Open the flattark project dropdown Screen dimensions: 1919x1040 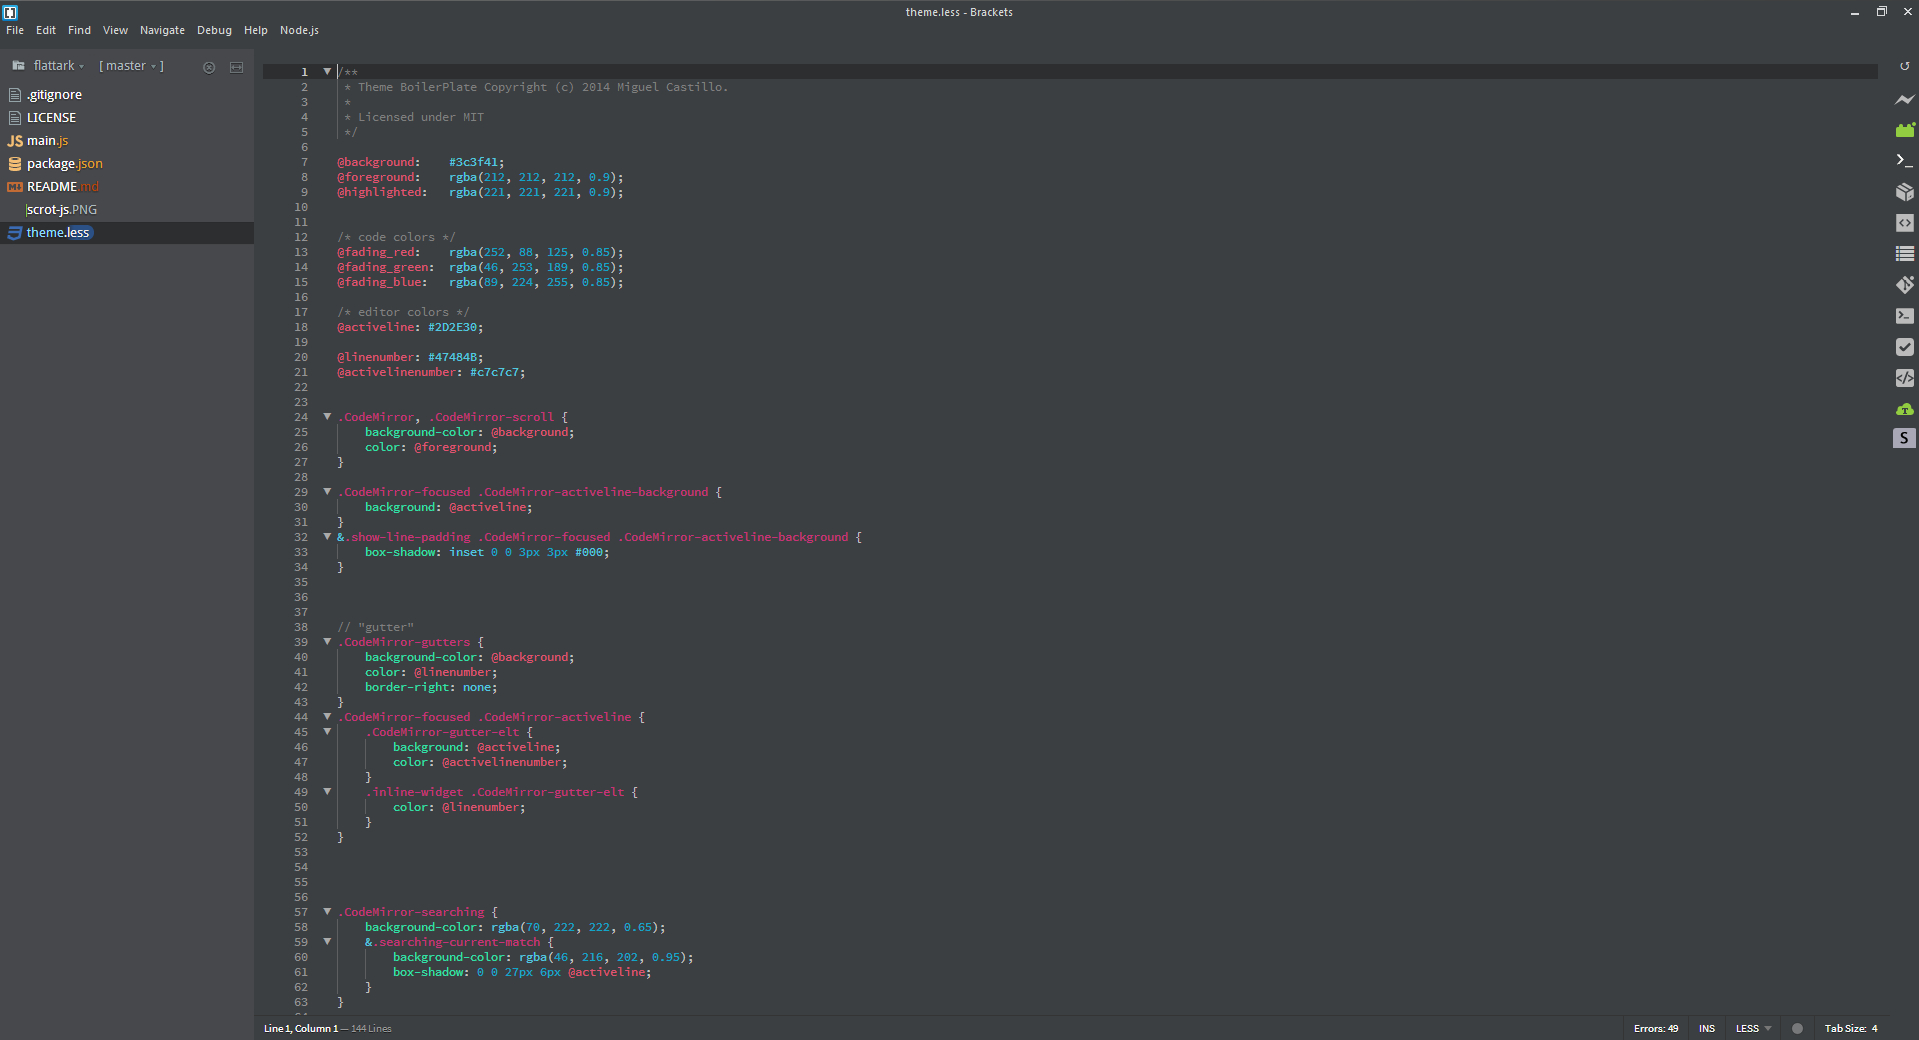click(x=59, y=66)
